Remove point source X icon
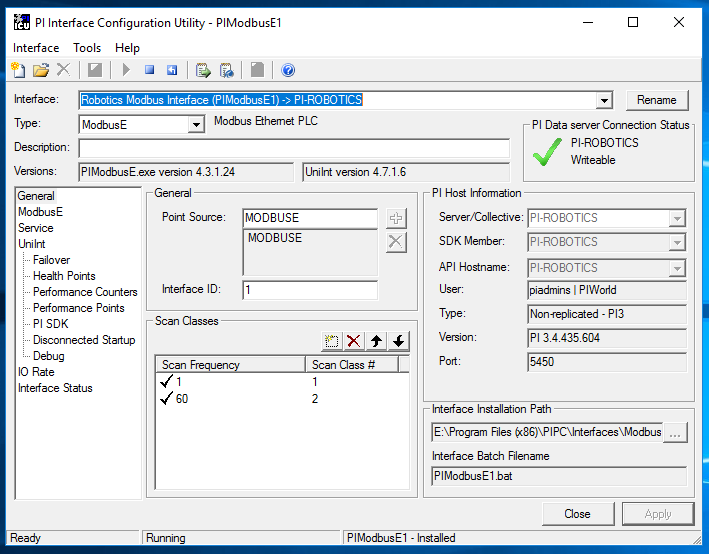This screenshot has height=554, width=709. coord(396,242)
